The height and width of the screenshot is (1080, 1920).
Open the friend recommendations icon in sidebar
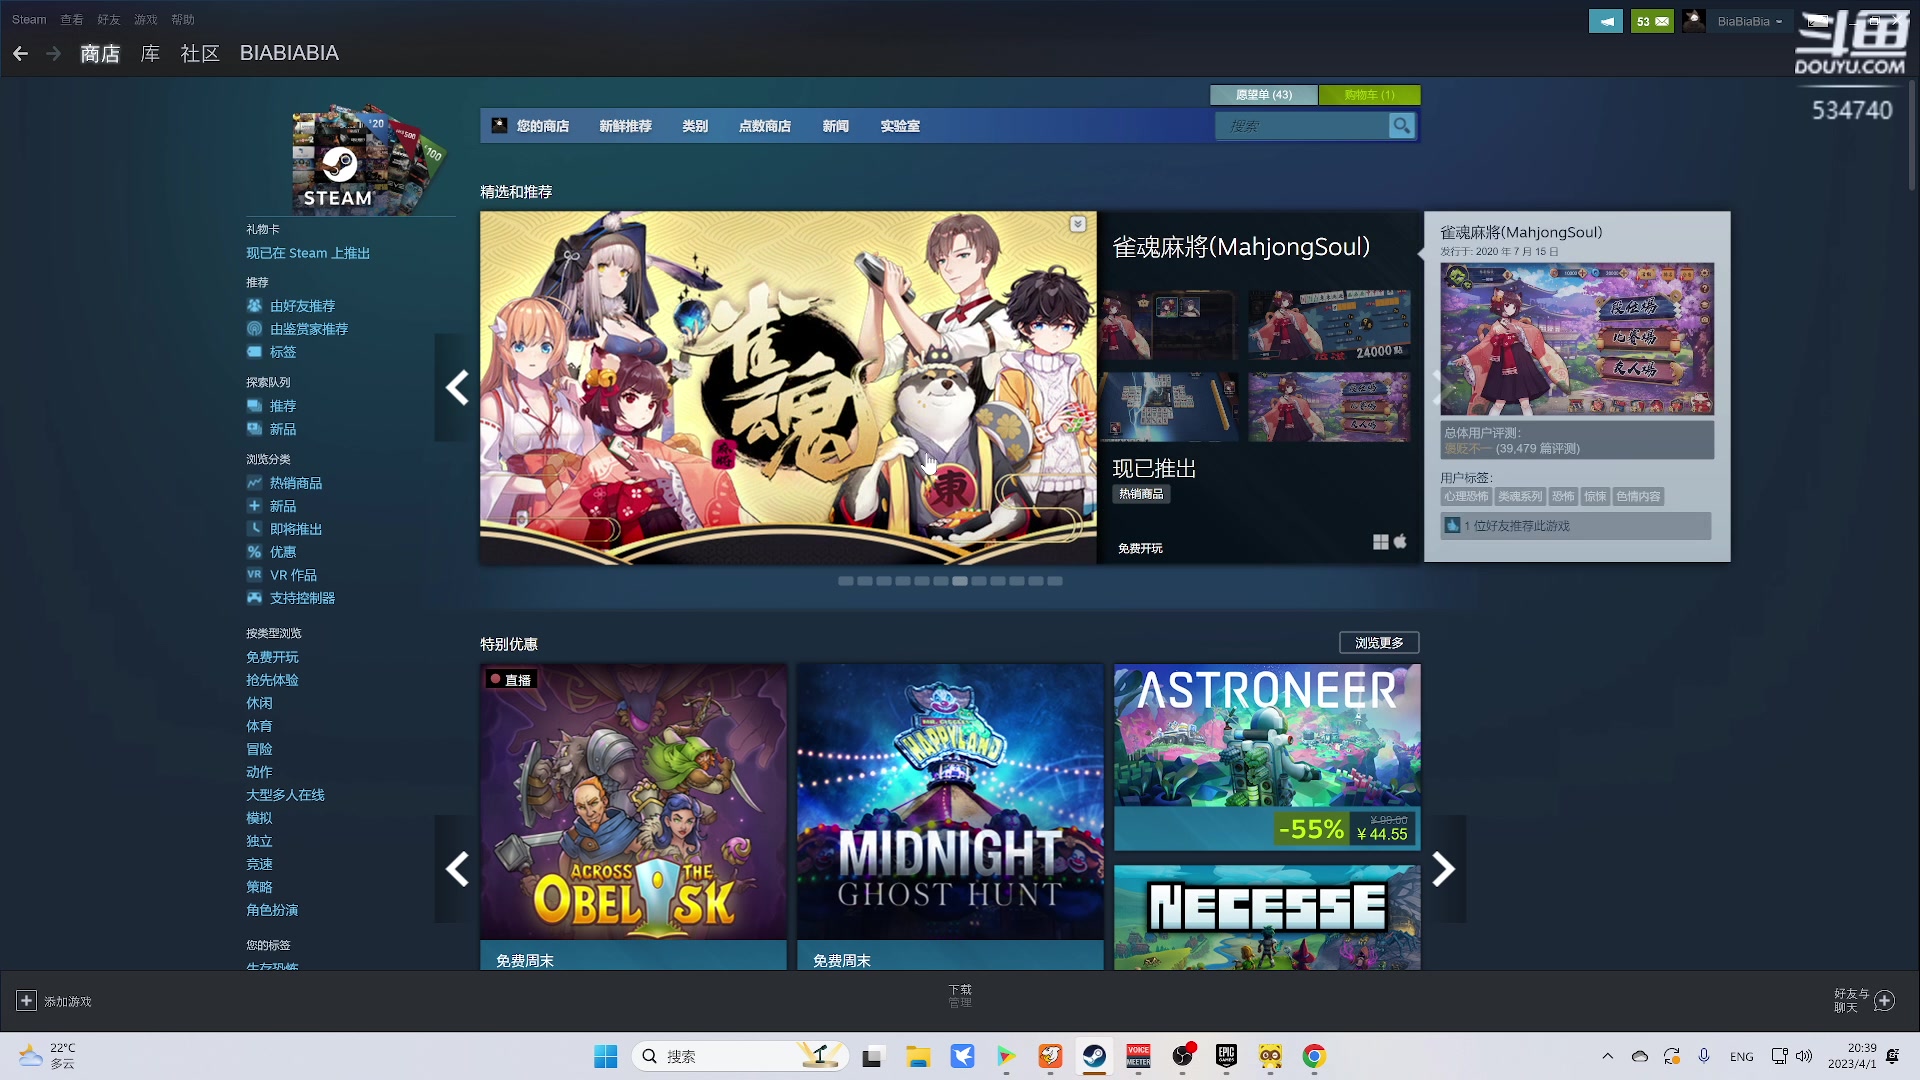coord(254,306)
